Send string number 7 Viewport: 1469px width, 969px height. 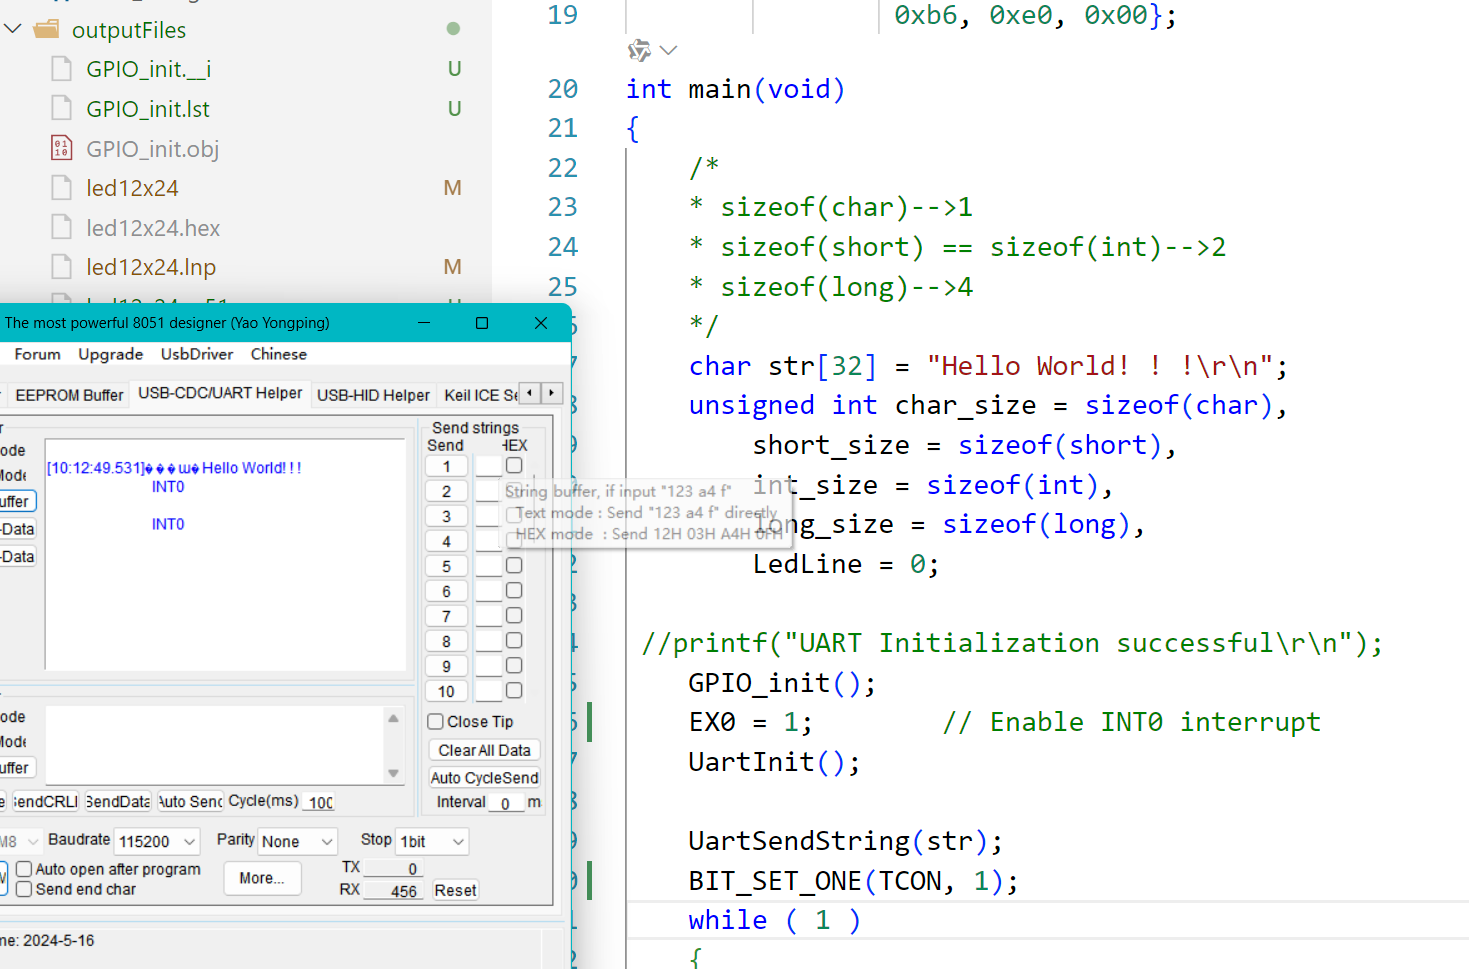point(446,616)
